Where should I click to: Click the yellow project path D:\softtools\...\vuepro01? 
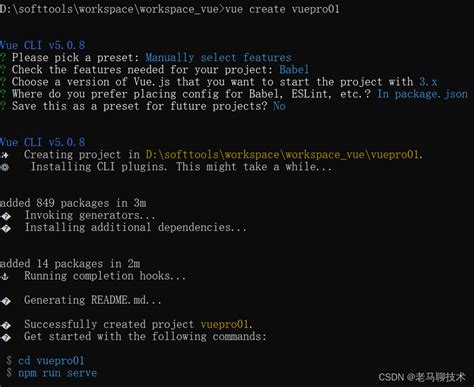click(284, 155)
